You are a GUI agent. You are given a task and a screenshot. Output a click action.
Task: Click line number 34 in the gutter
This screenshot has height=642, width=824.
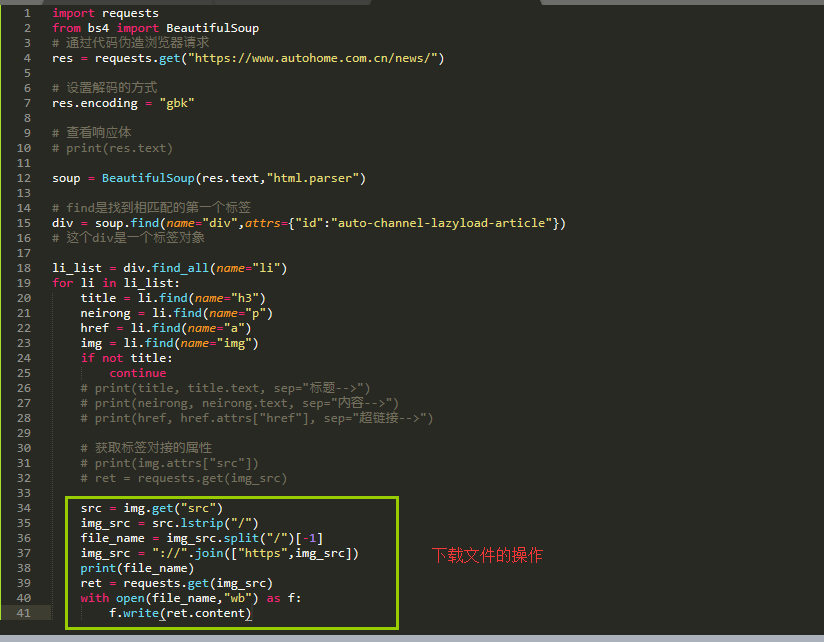click(24, 508)
